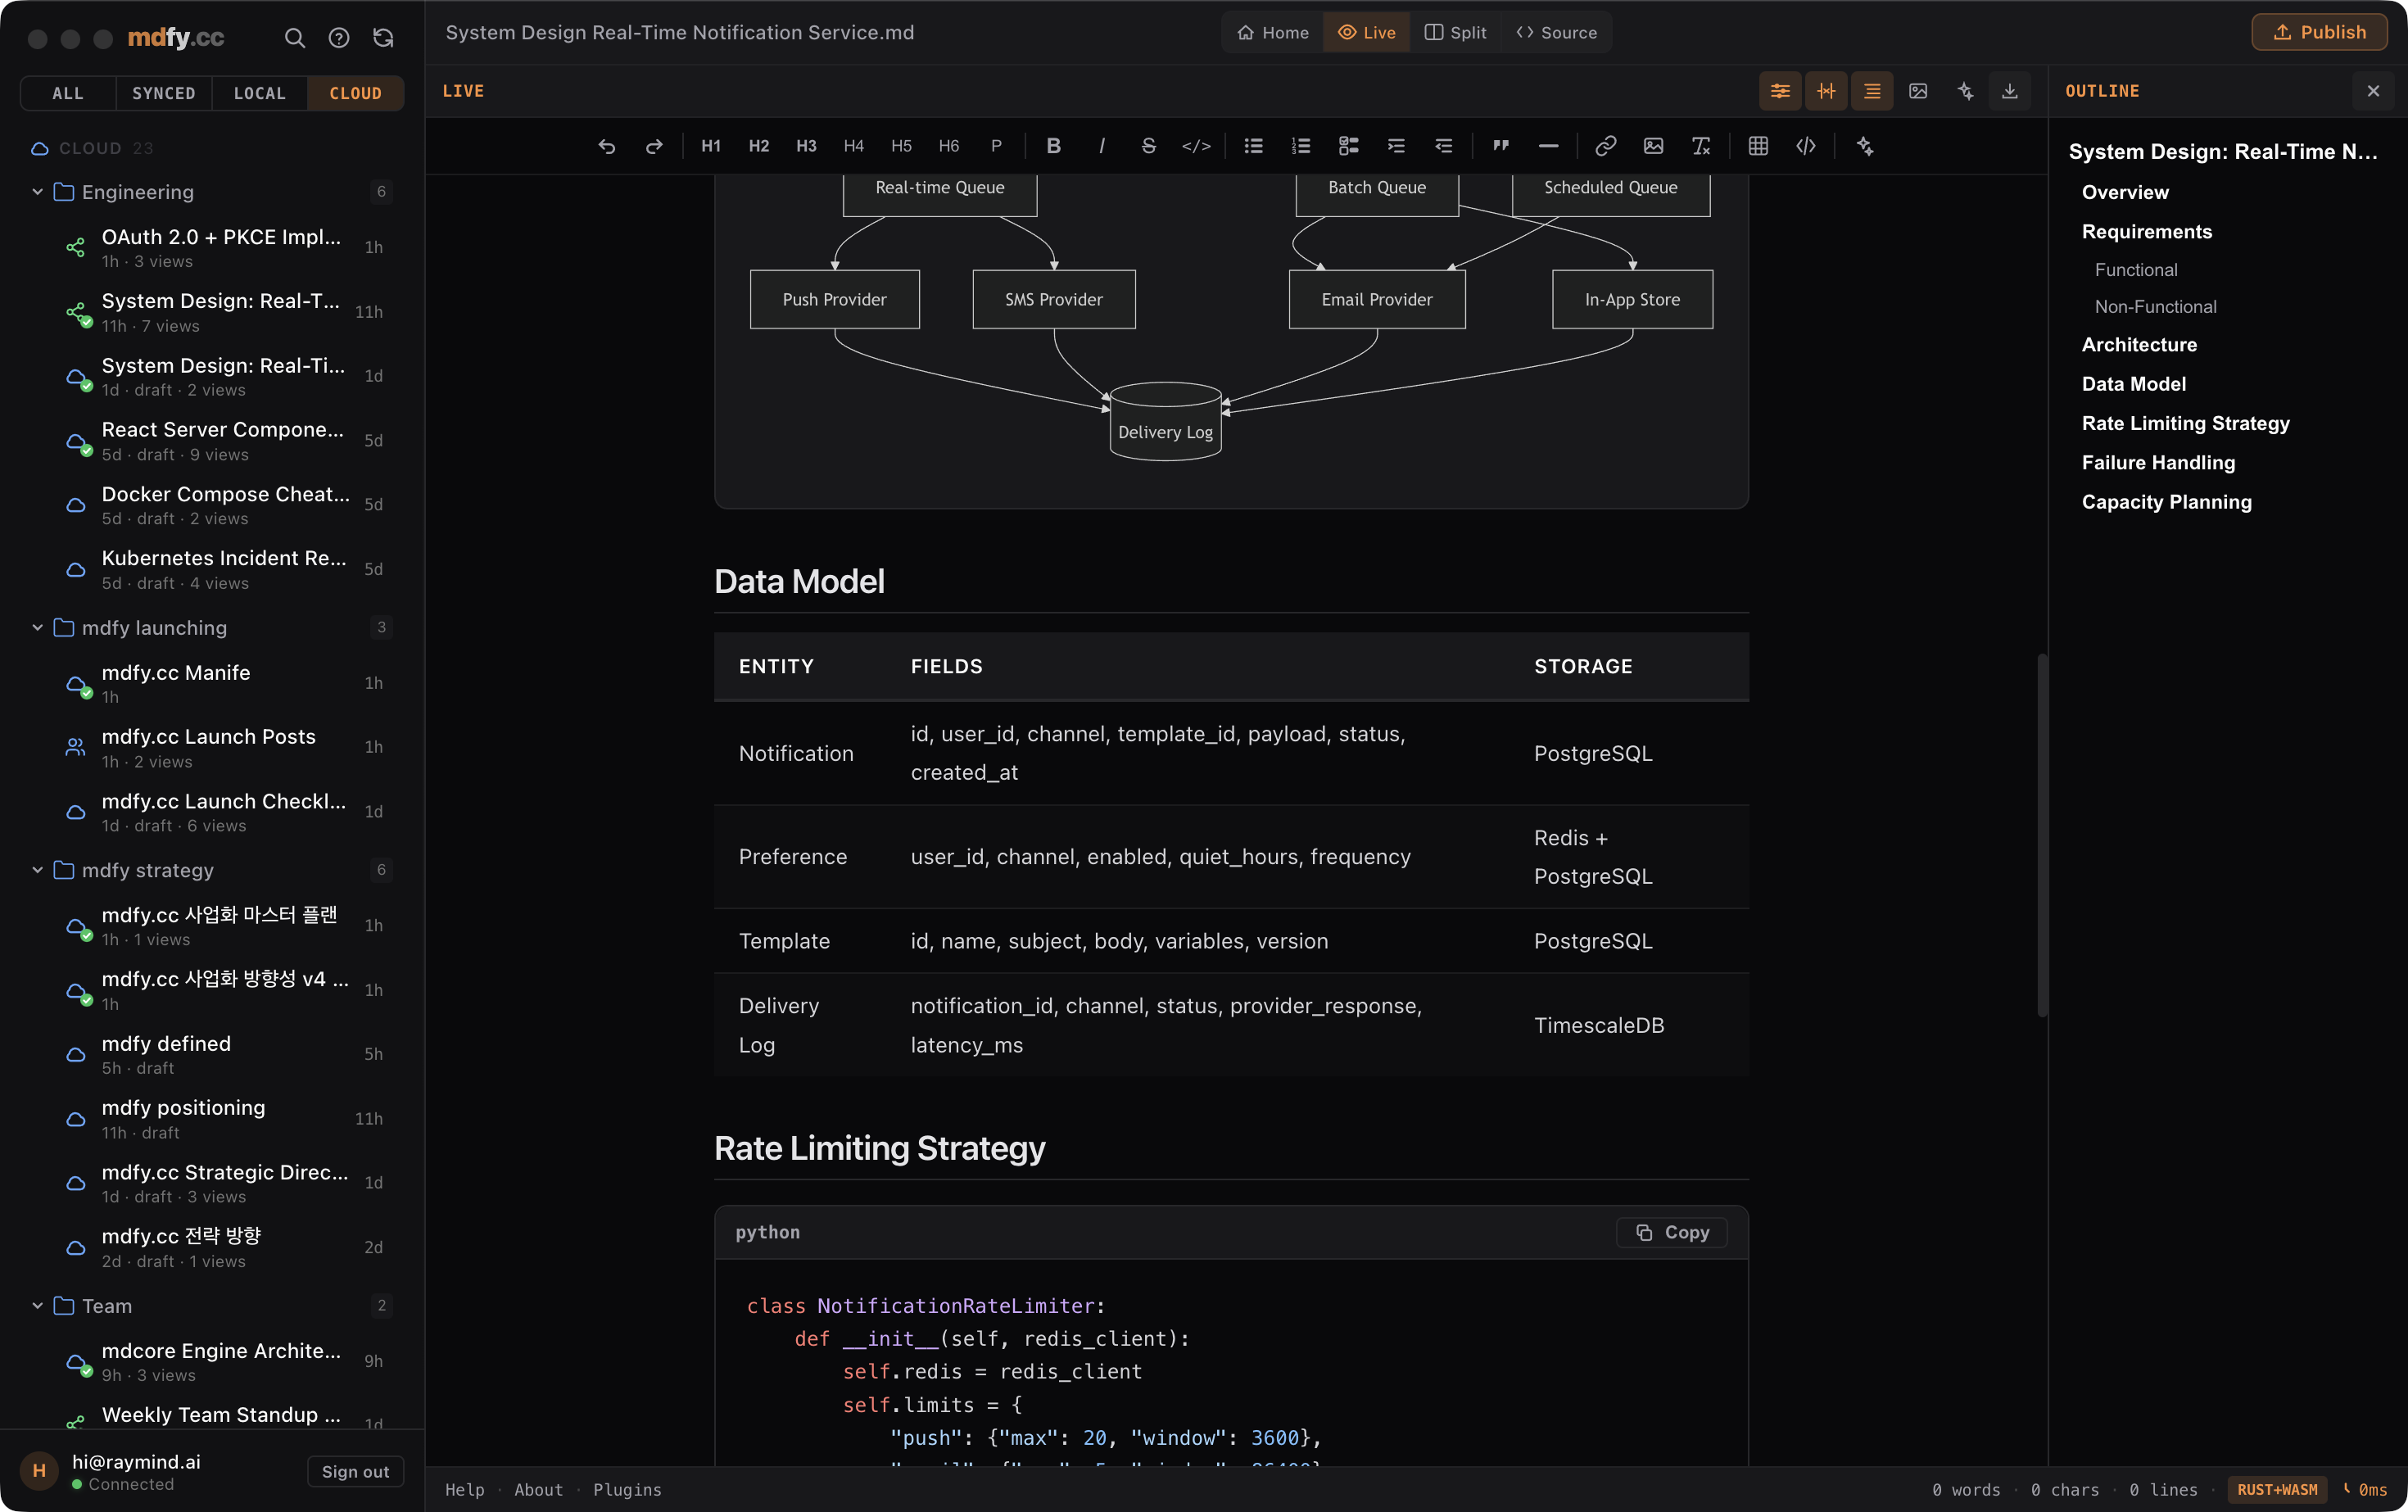Open search with the magnifier icon

click(x=294, y=38)
